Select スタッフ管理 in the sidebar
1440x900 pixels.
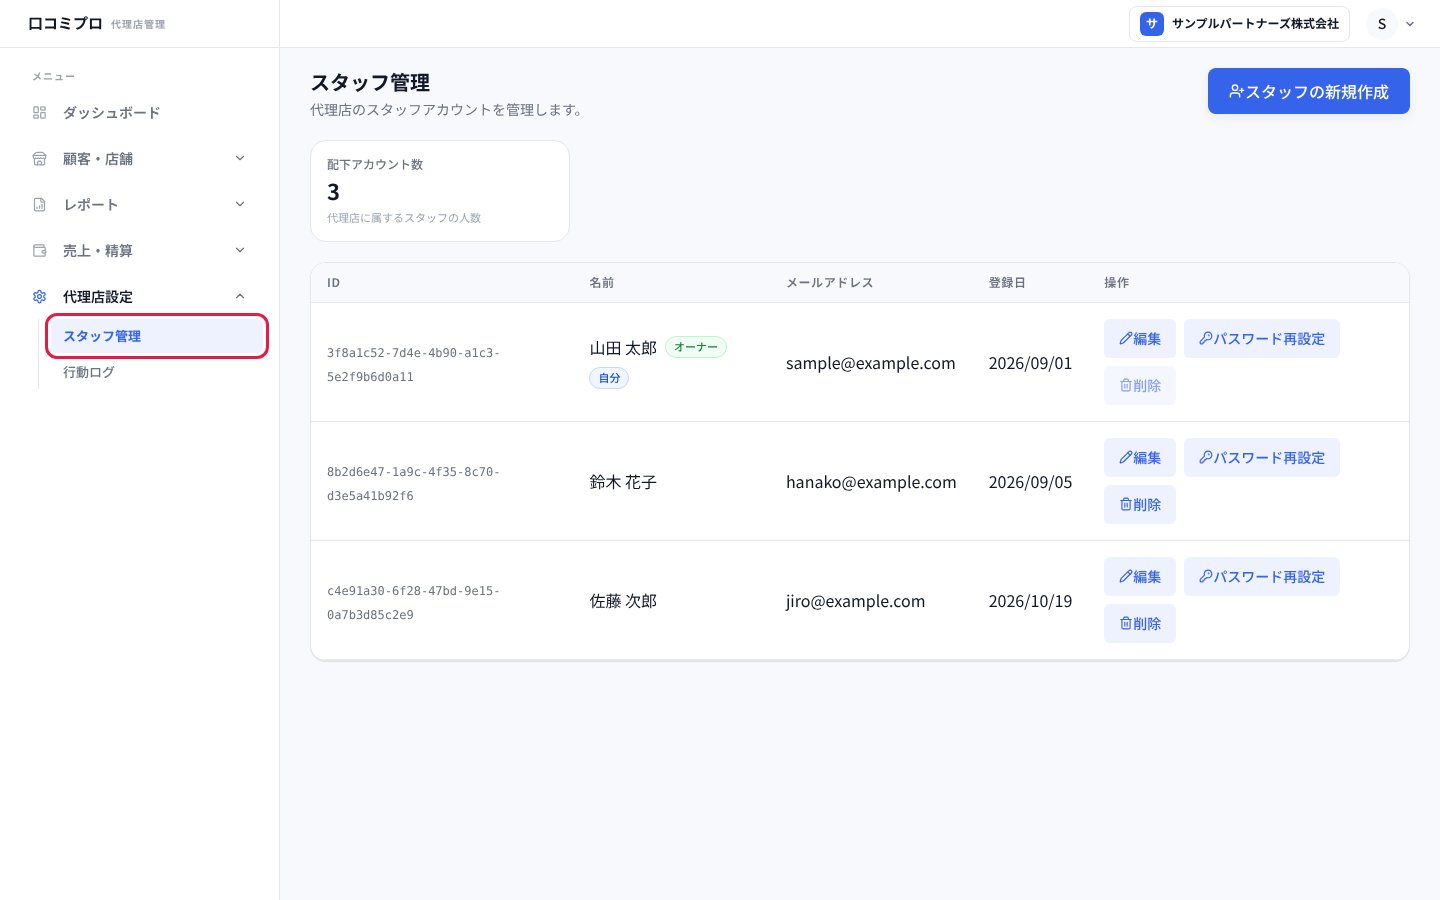[157, 336]
